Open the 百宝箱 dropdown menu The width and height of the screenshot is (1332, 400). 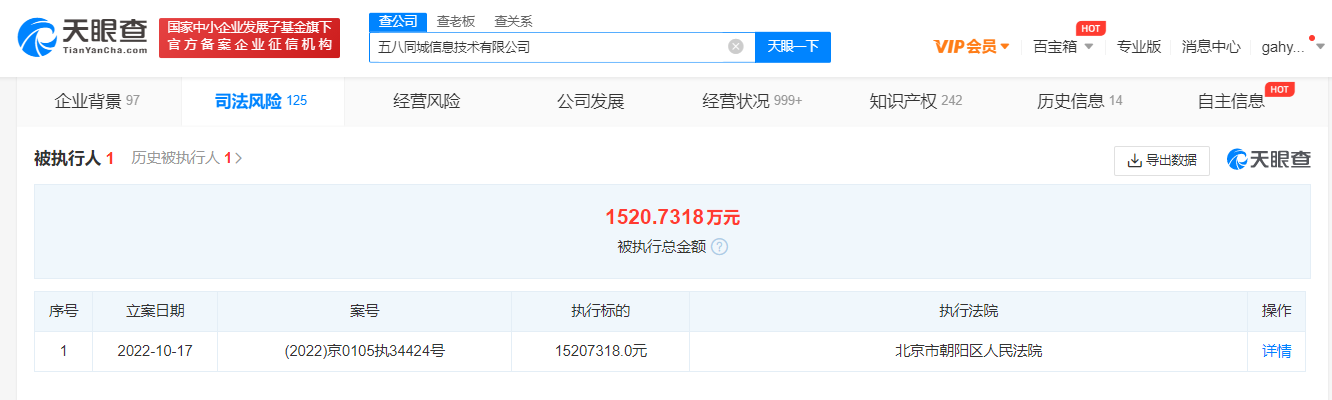pos(1062,46)
